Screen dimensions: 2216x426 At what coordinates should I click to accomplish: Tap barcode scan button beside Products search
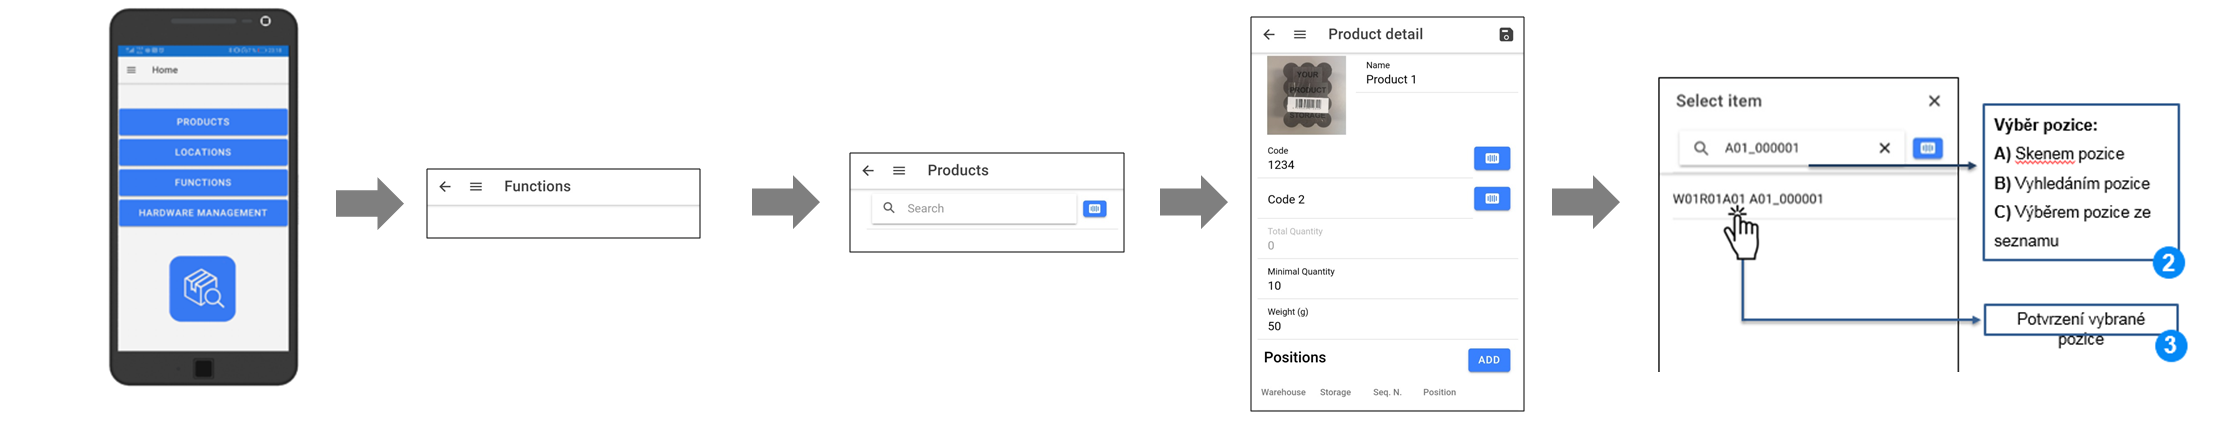point(1095,209)
